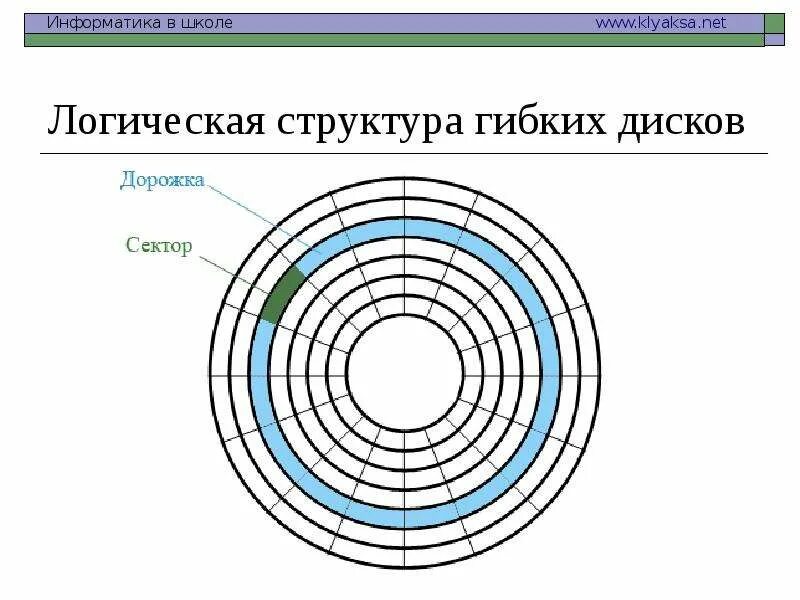Click the white central hole of the disk

[406, 373]
